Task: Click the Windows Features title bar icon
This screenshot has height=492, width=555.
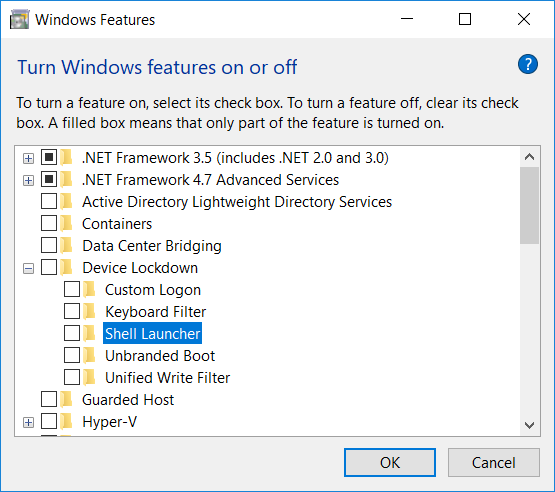Action: (x=19, y=19)
